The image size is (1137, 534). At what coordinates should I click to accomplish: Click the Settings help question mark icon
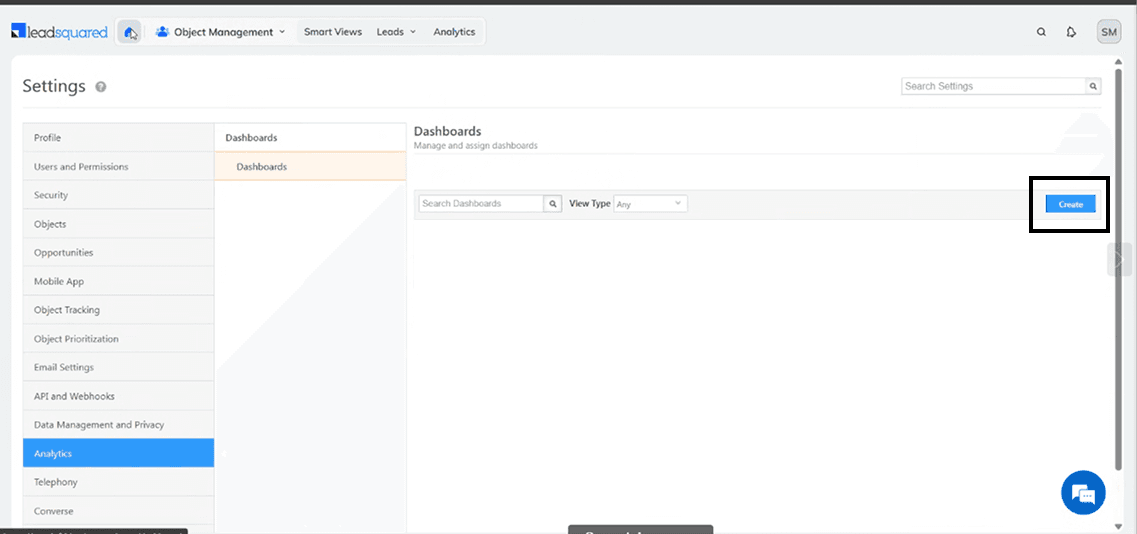click(101, 87)
